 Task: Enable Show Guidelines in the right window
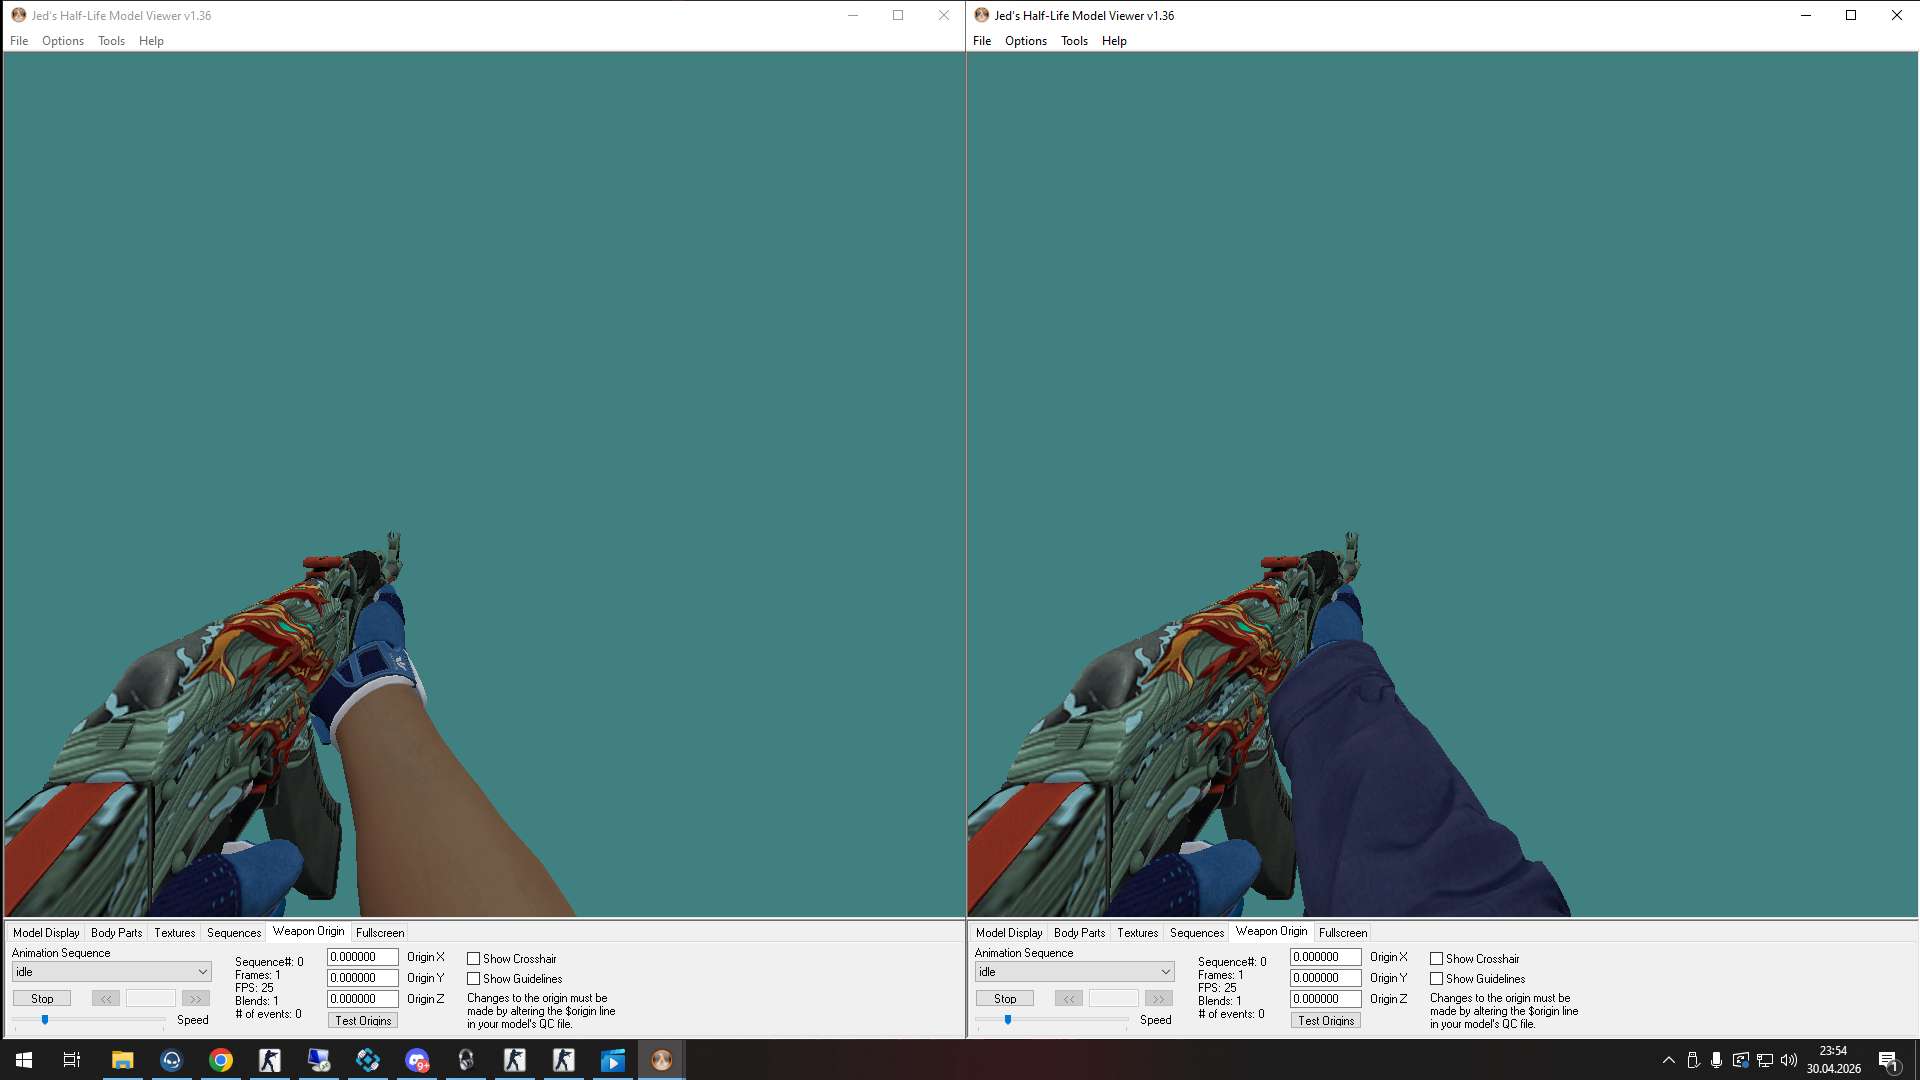[x=1437, y=979]
